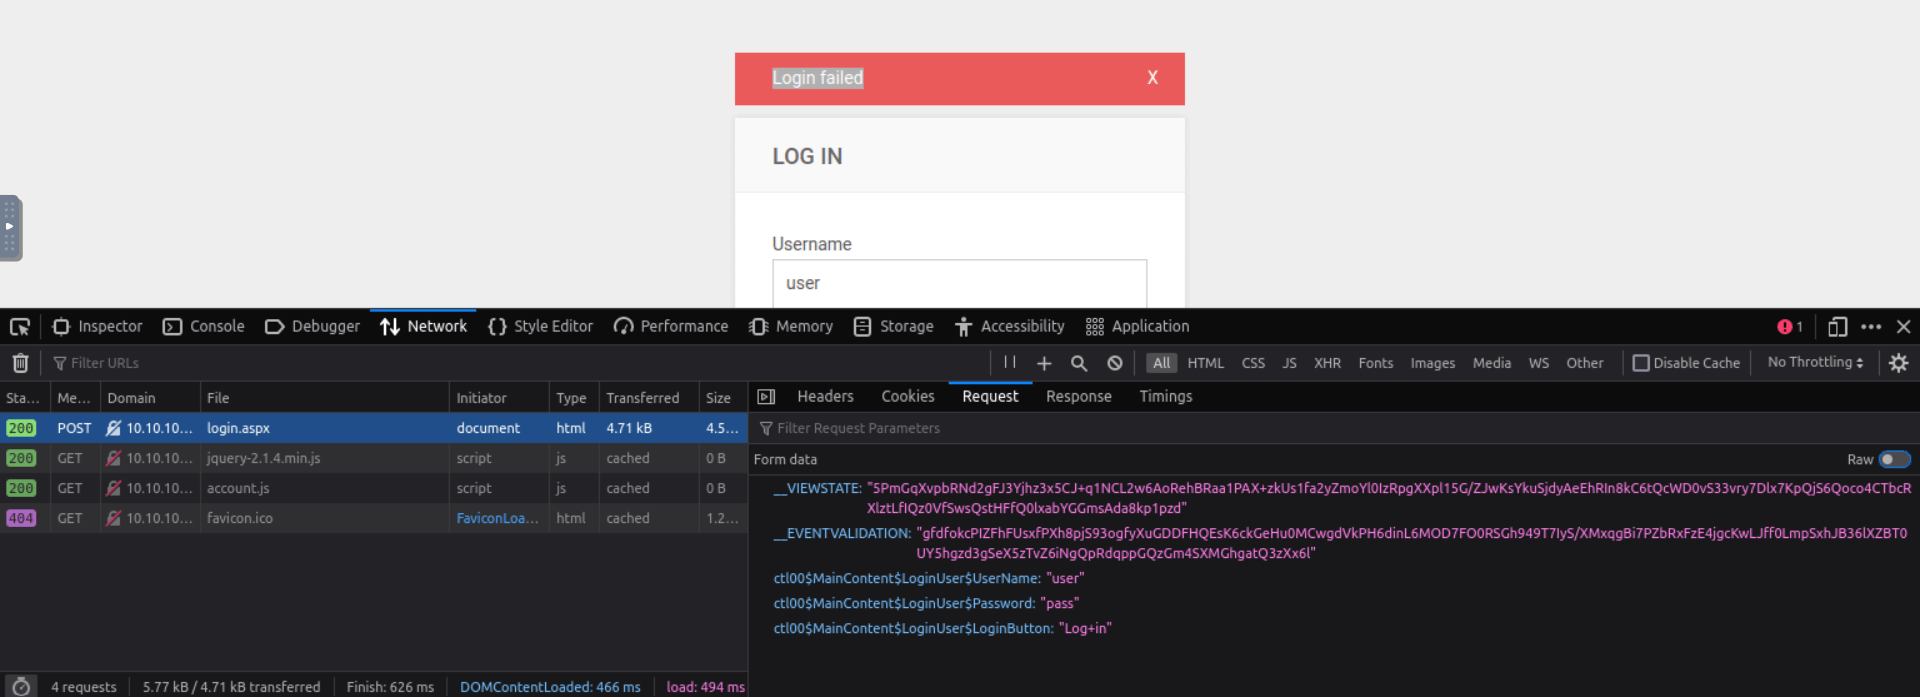Screen dimensions: 1920x697
Task: Click the red error count indicator
Action: [1789, 327]
